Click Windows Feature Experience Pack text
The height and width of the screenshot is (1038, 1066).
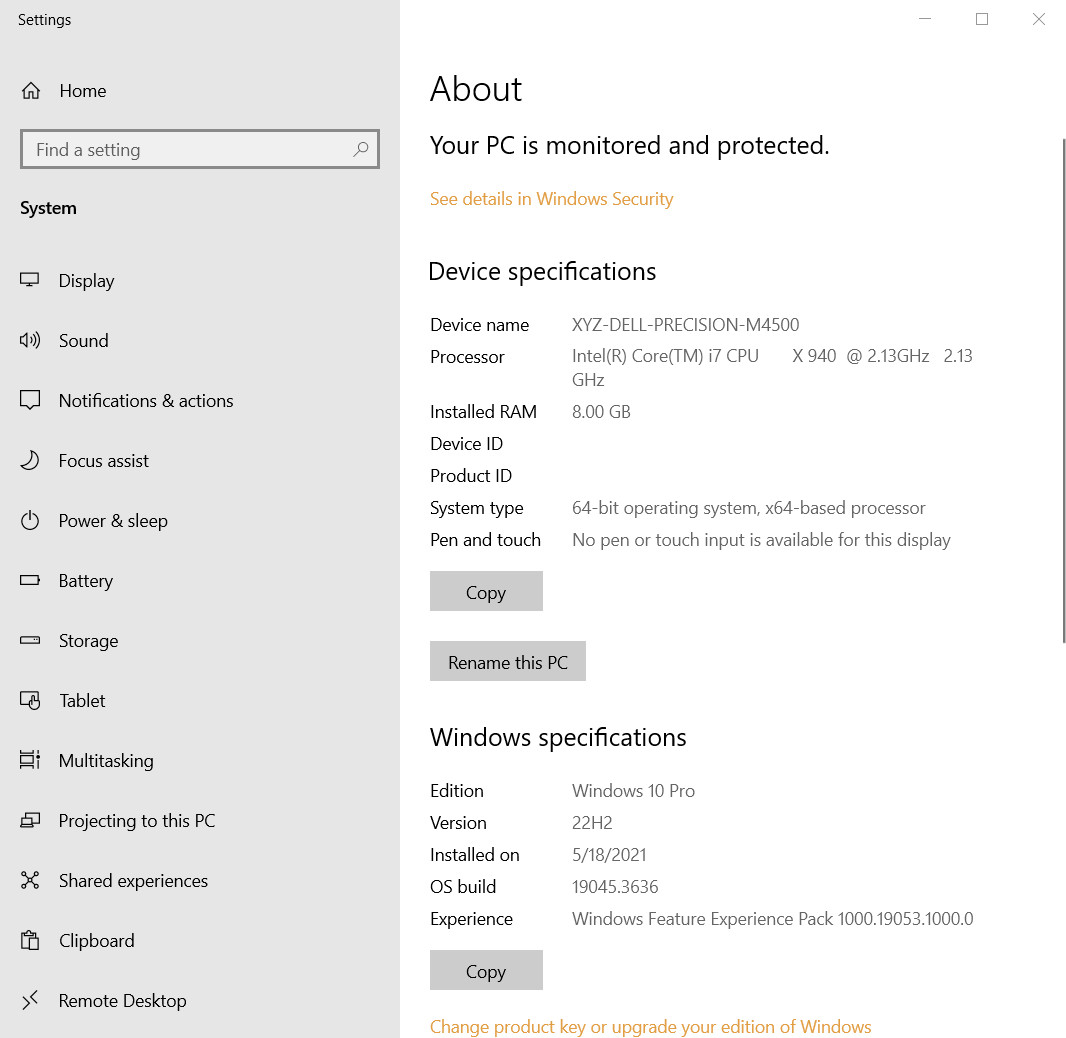click(772, 918)
